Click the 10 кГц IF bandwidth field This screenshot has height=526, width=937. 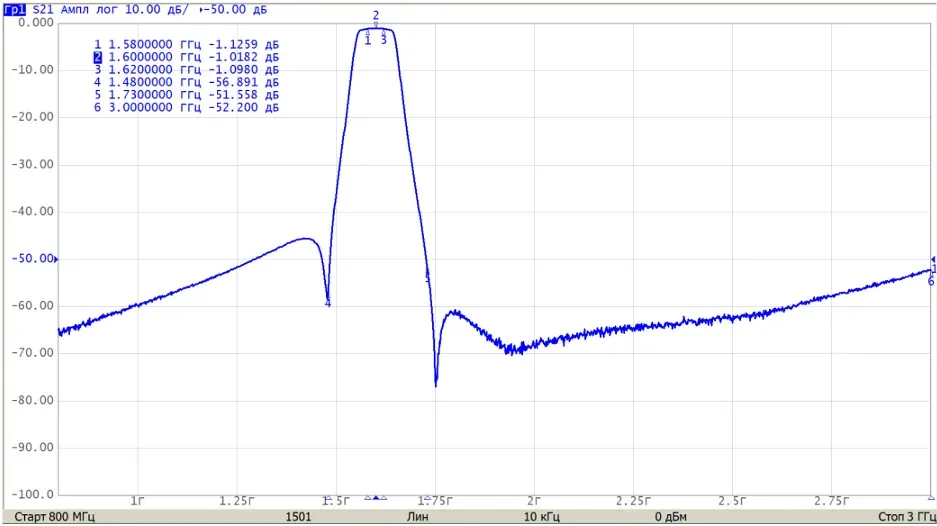coord(542,516)
